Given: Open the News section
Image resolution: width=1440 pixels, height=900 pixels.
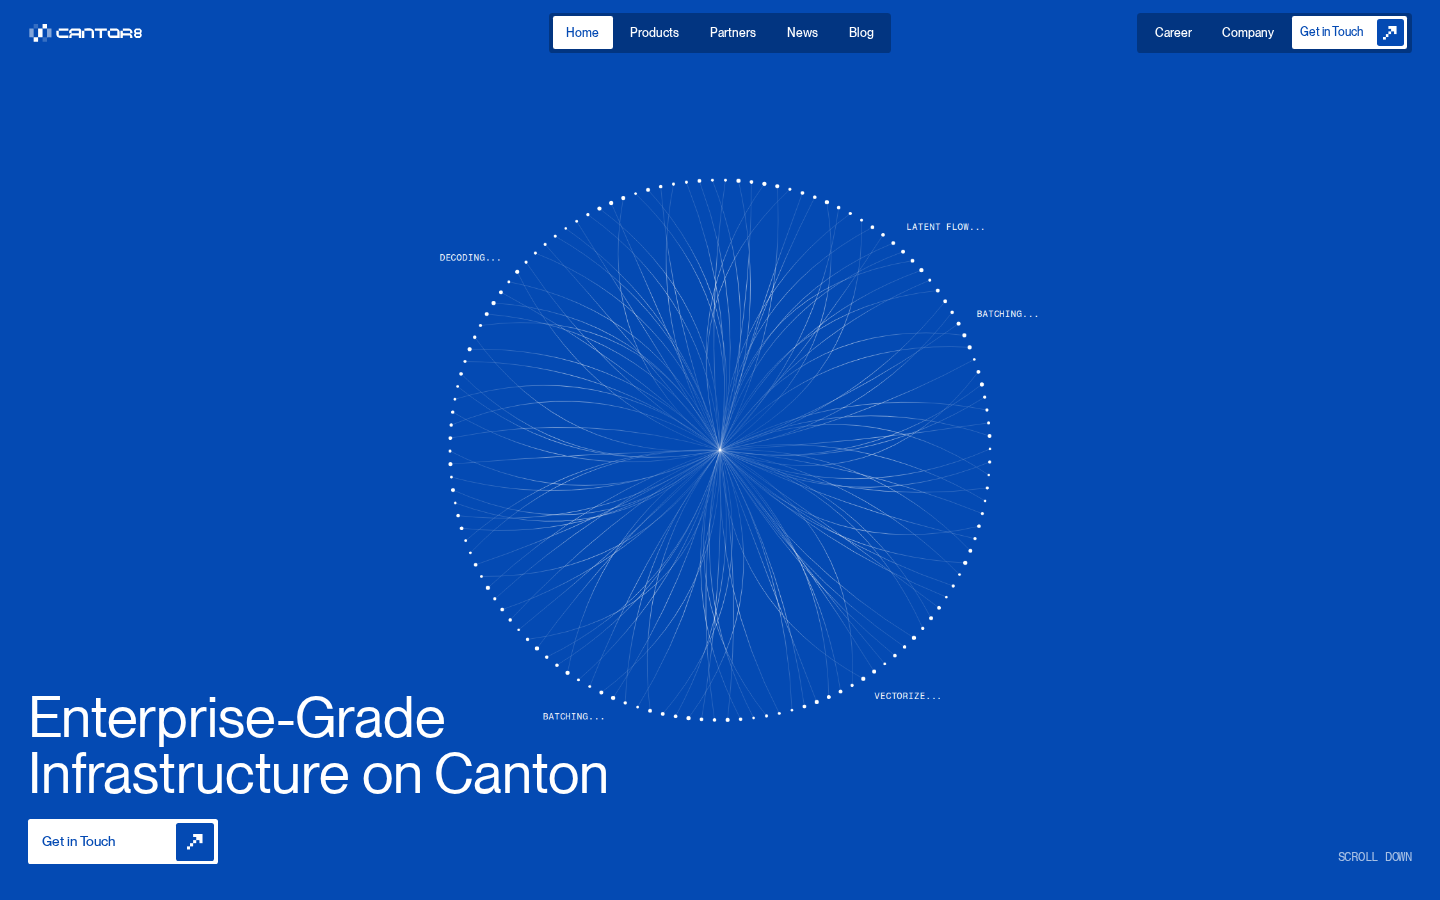Looking at the screenshot, I should tap(802, 32).
